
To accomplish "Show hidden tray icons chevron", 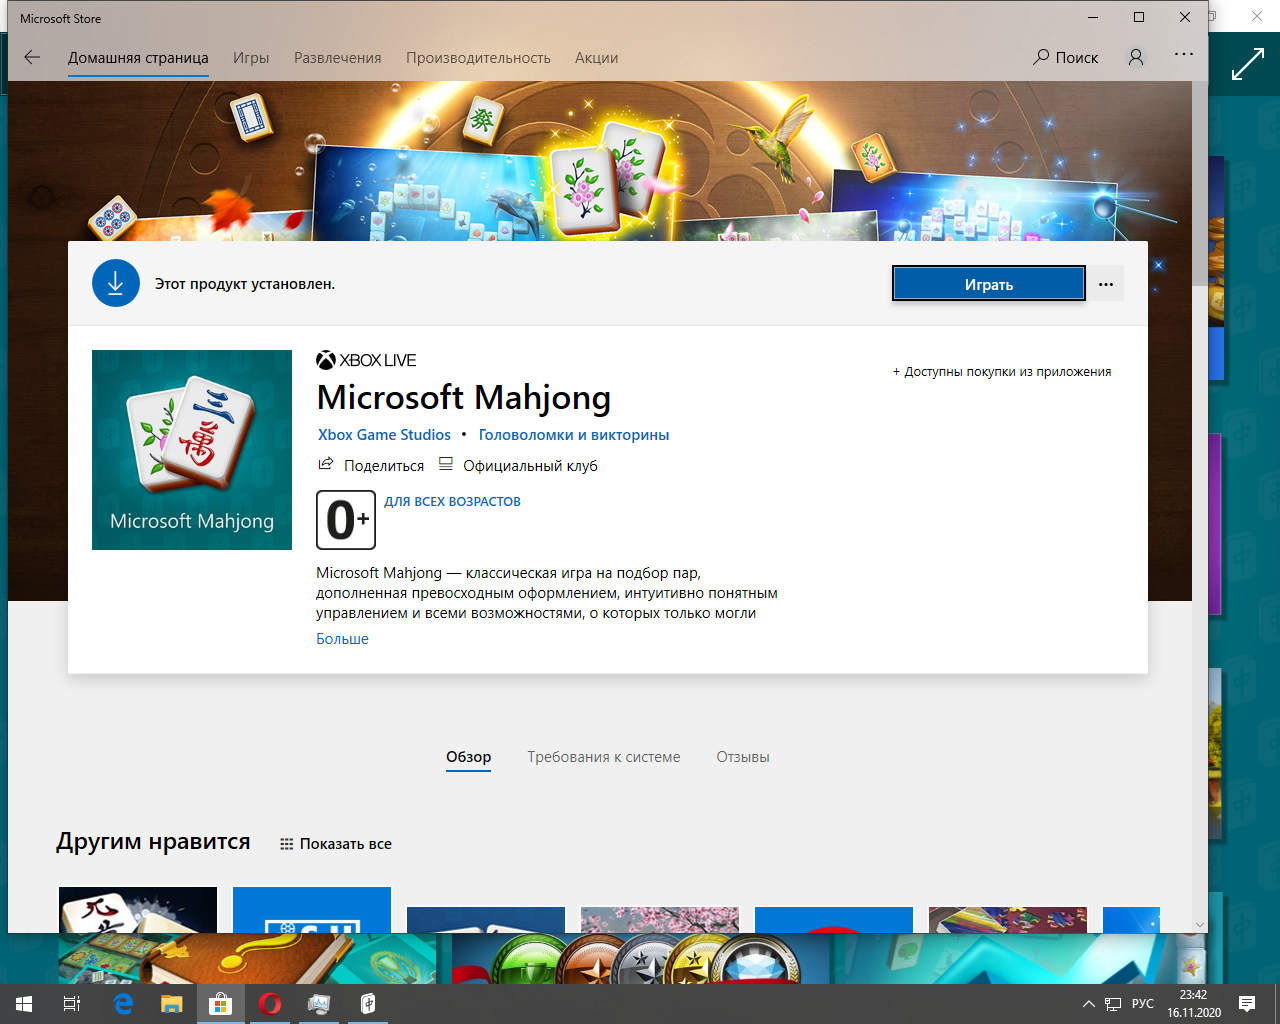I will tap(1088, 1004).
